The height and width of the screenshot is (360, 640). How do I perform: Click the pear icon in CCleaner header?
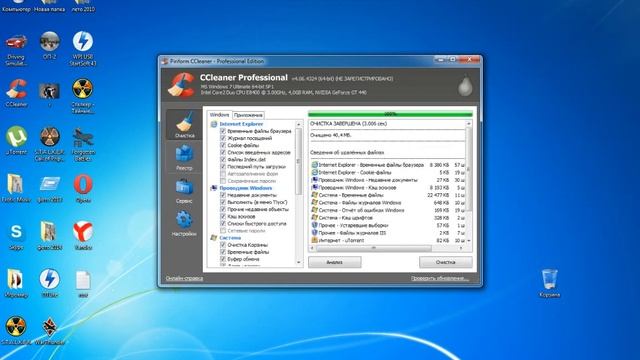click(x=465, y=86)
